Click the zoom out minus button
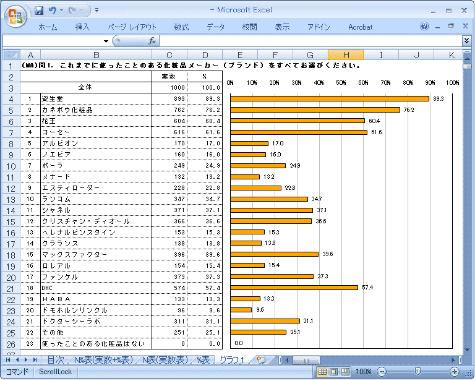 point(382,371)
